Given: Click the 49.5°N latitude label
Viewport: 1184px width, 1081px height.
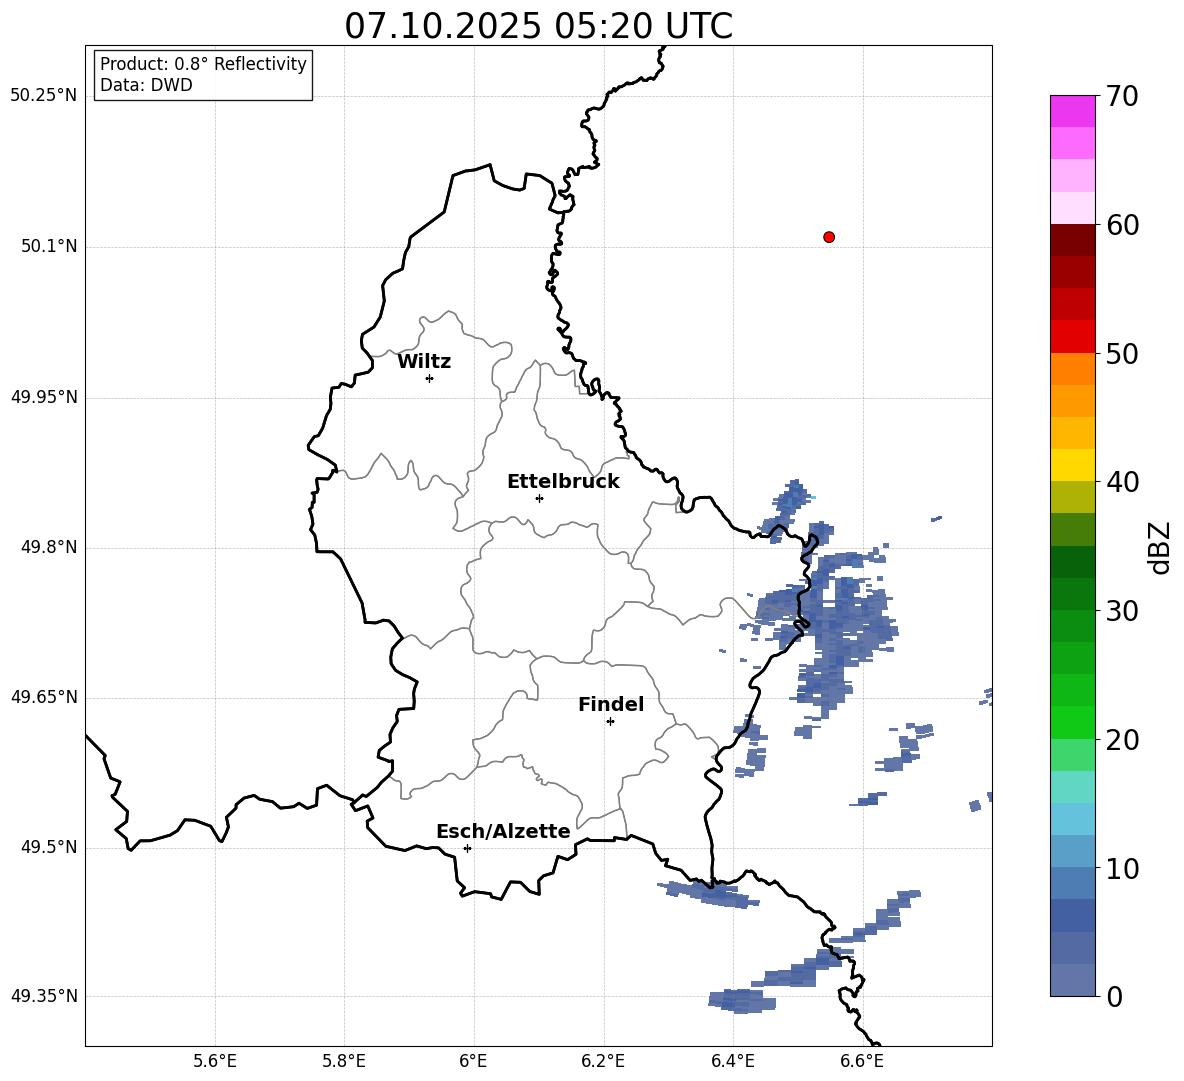Looking at the screenshot, I should point(50,847).
